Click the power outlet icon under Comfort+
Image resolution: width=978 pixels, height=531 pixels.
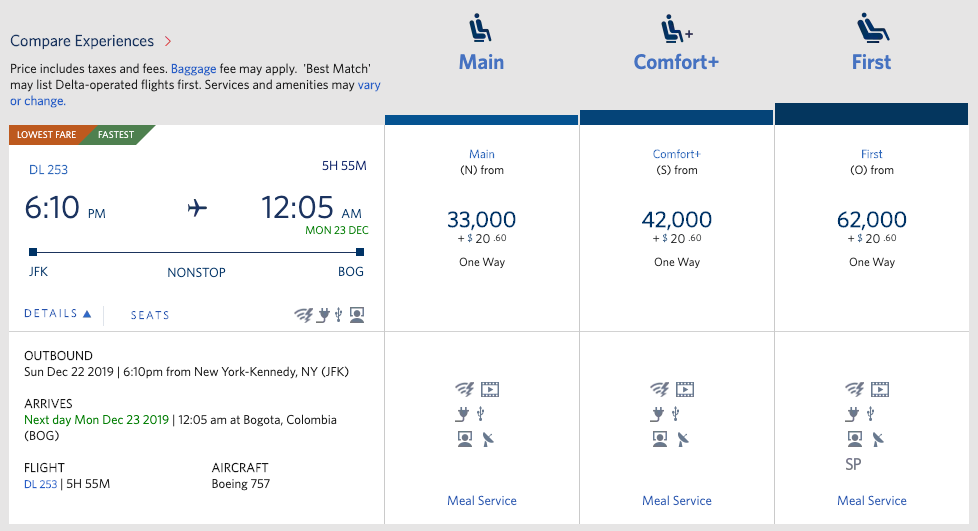pyautogui.click(x=658, y=413)
